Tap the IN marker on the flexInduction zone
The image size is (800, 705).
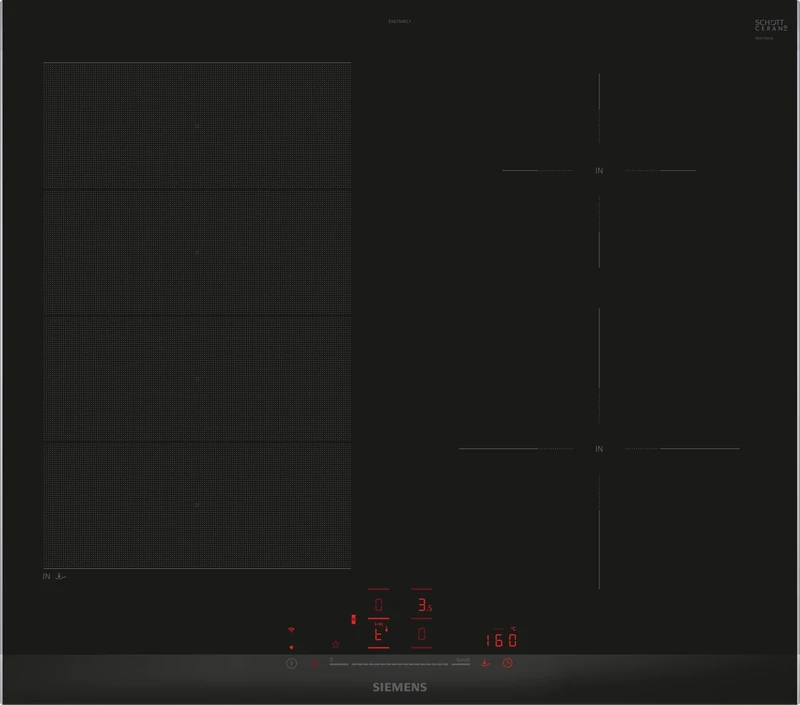click(45, 577)
